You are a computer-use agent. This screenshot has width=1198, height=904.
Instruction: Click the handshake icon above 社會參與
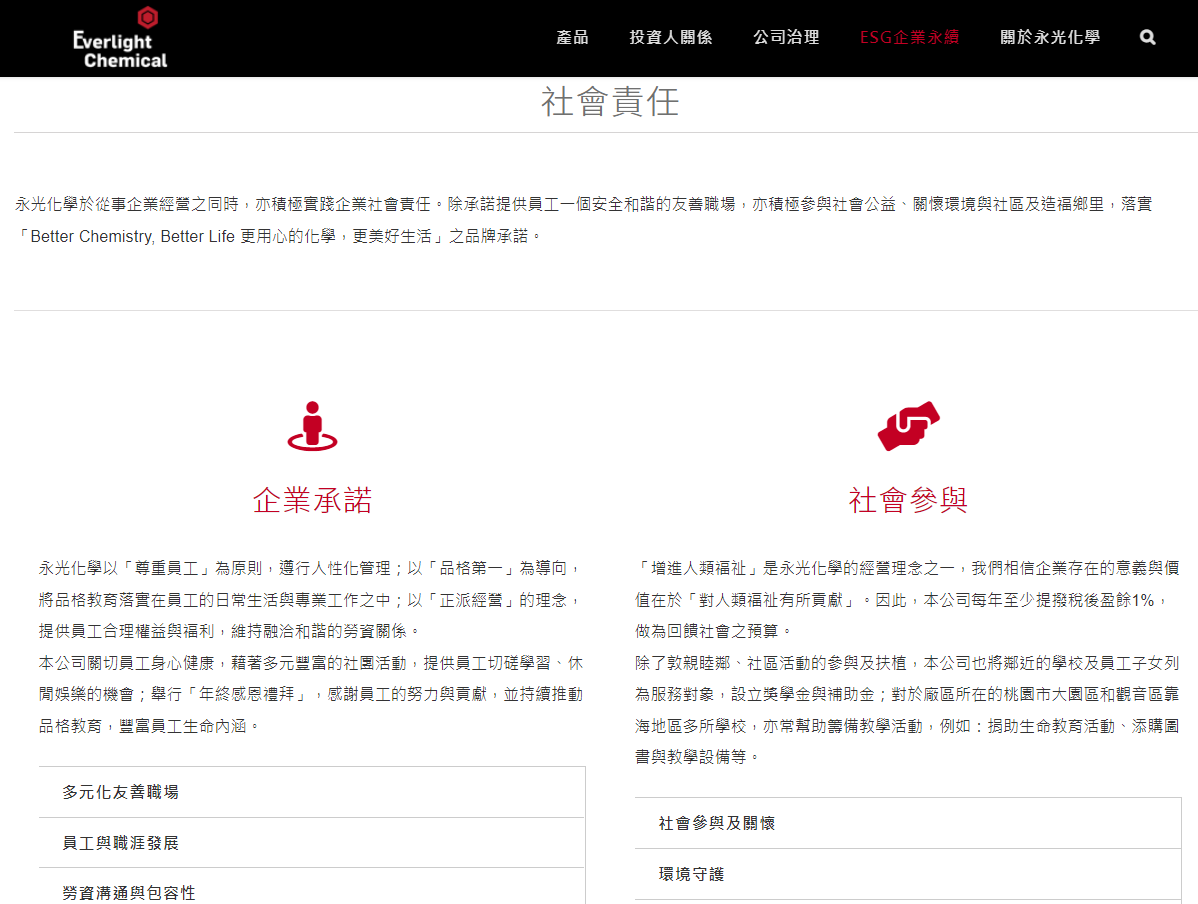point(908,426)
